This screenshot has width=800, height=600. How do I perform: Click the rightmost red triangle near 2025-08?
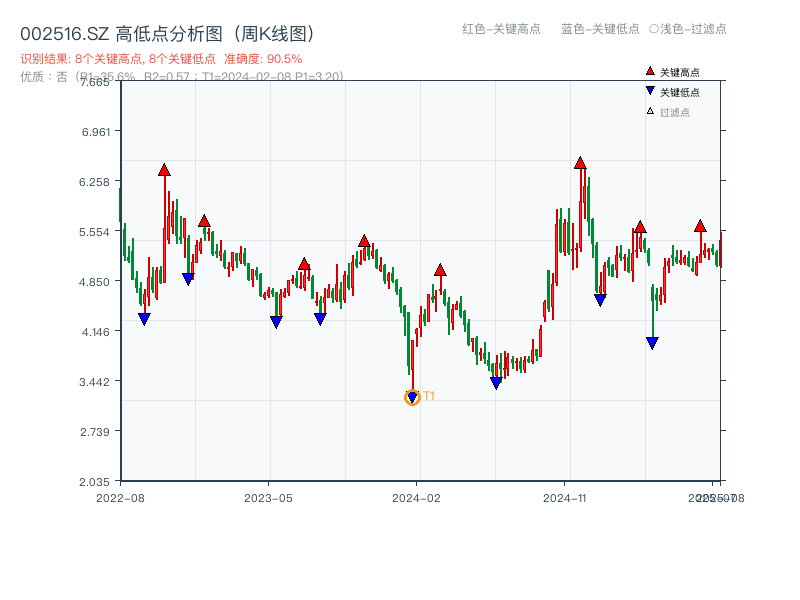pyautogui.click(x=700, y=226)
